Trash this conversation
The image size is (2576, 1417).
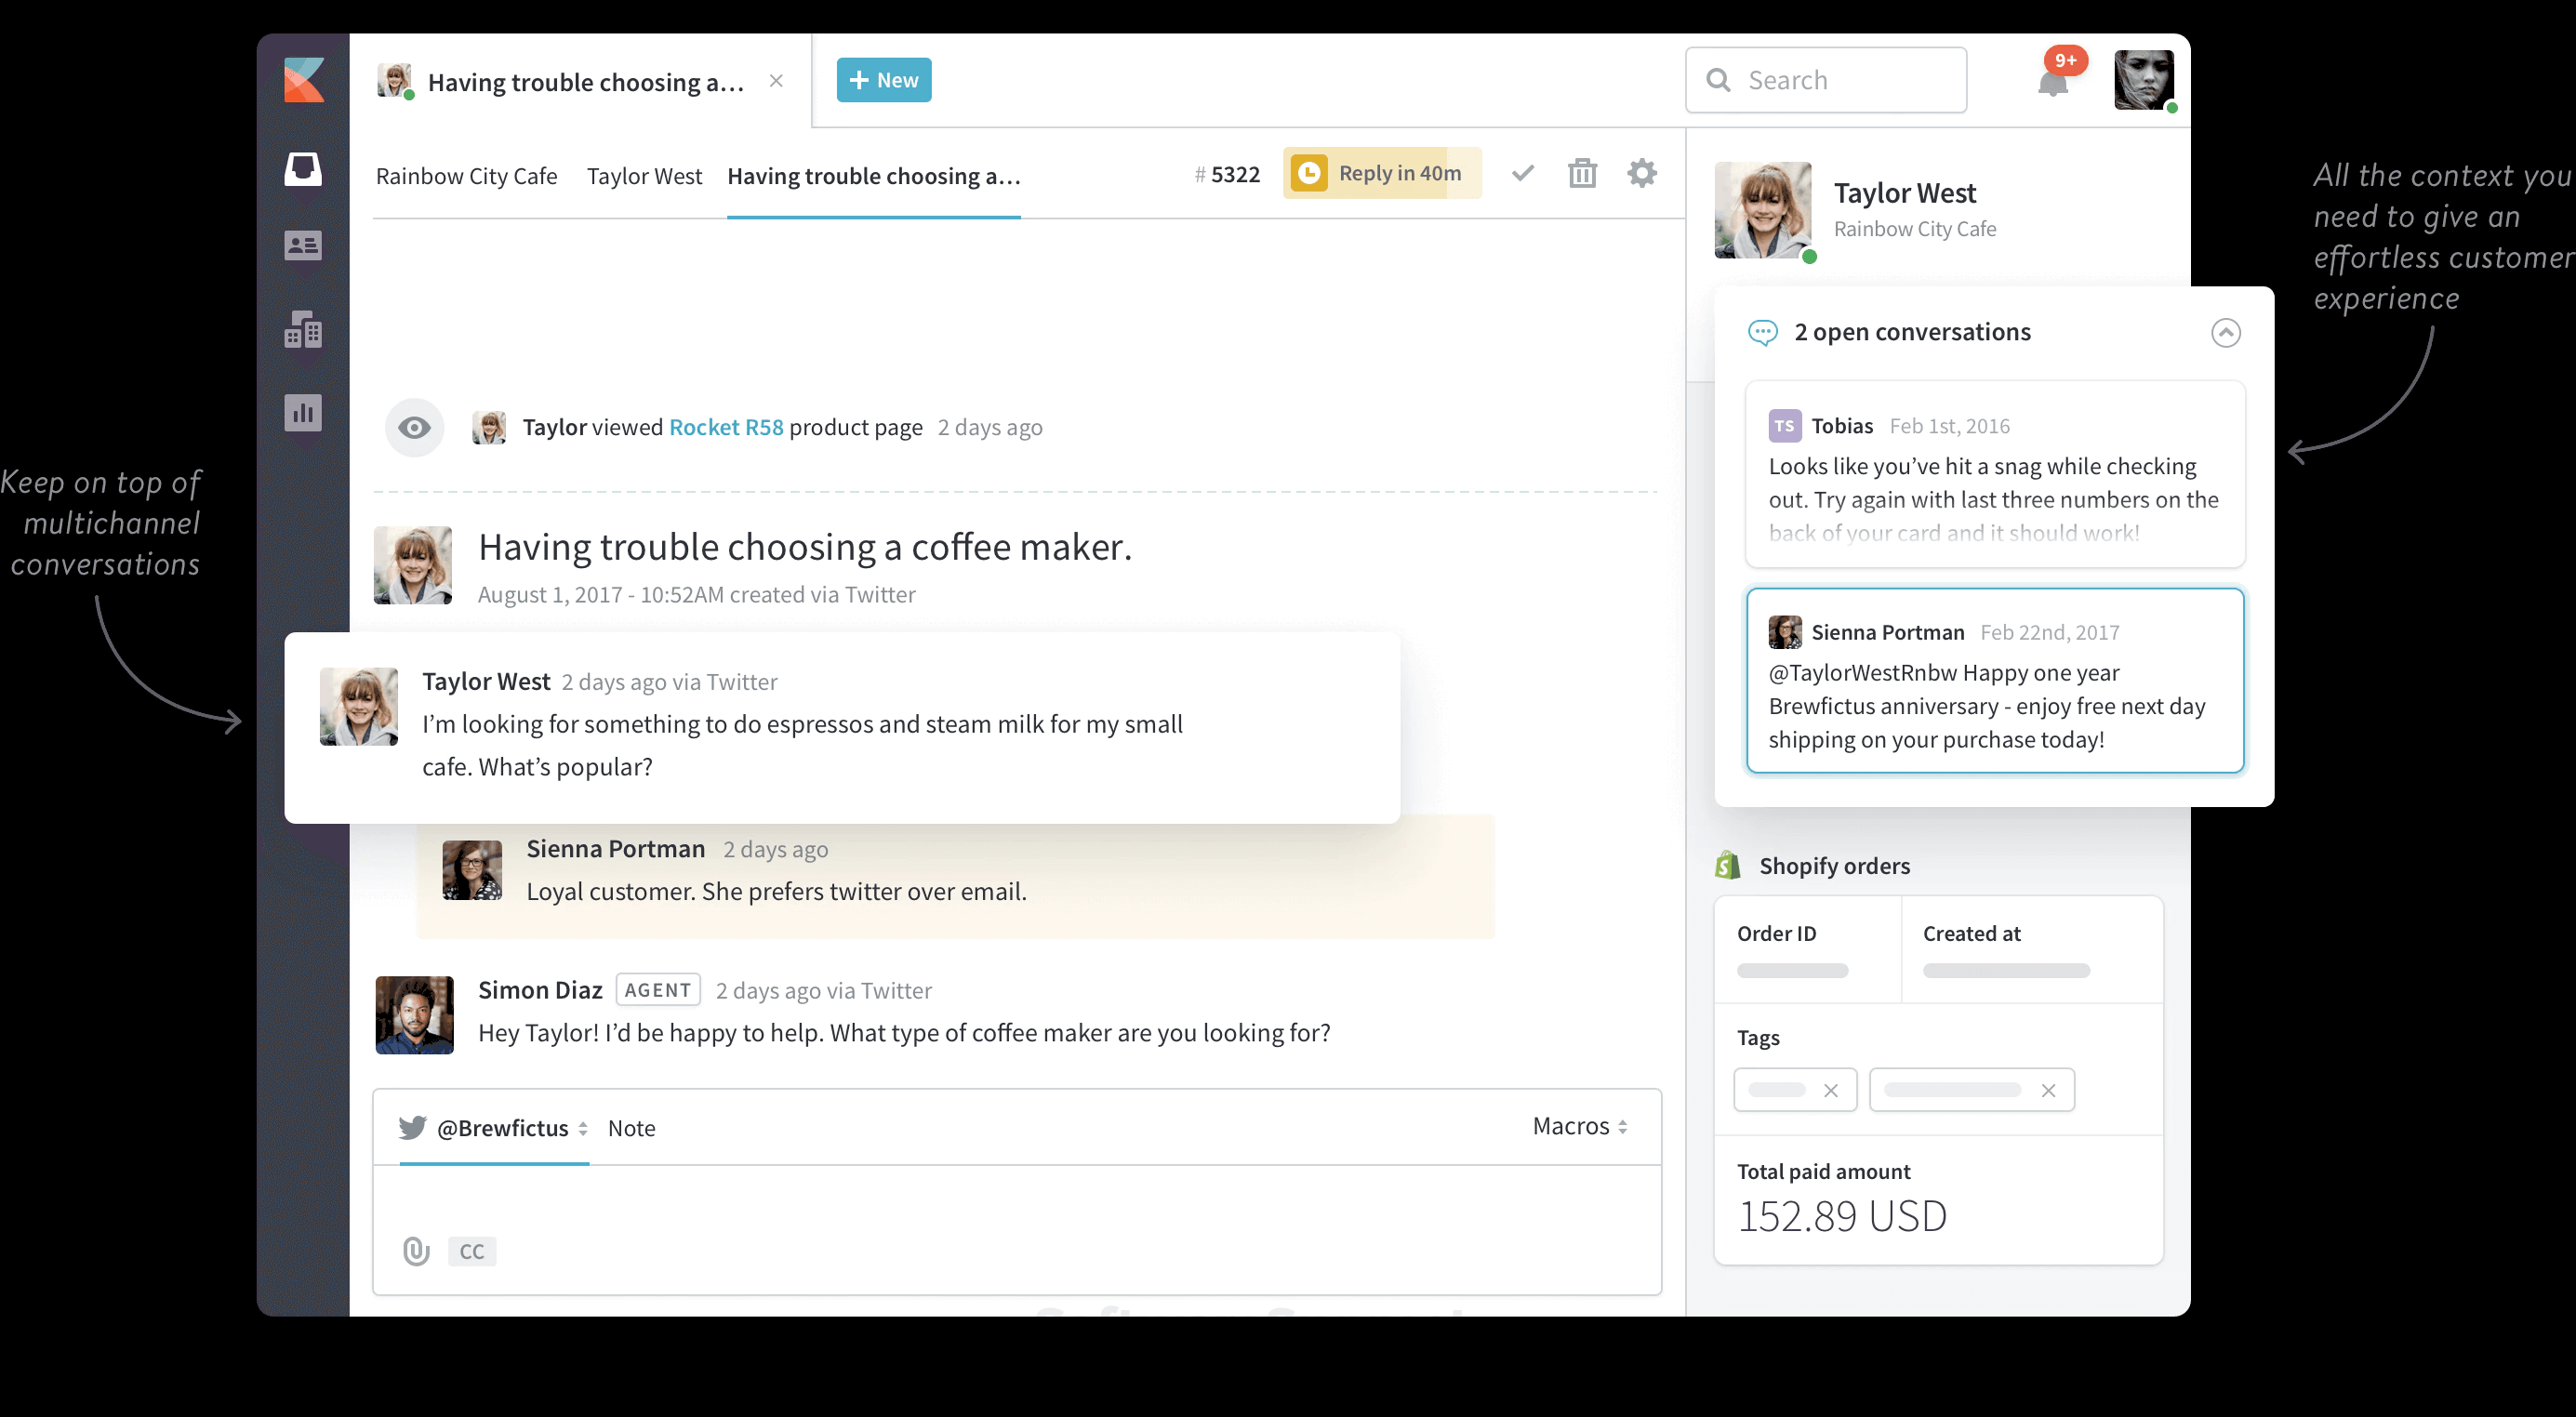pos(1582,174)
